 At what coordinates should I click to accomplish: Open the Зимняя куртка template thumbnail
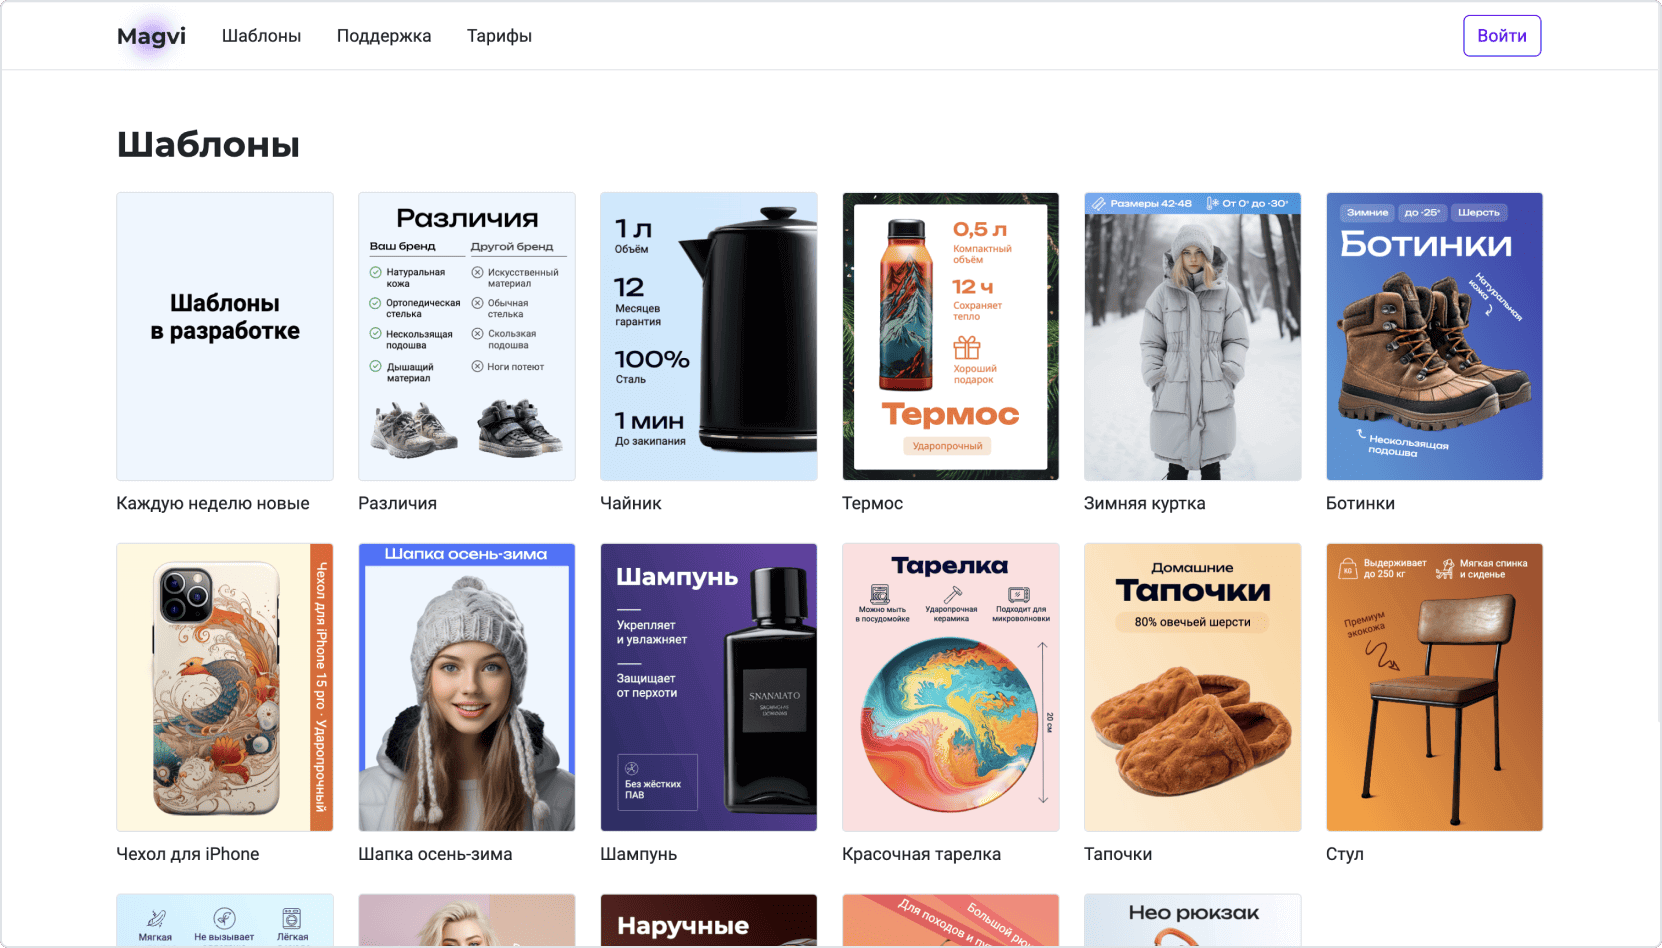tap(1193, 337)
